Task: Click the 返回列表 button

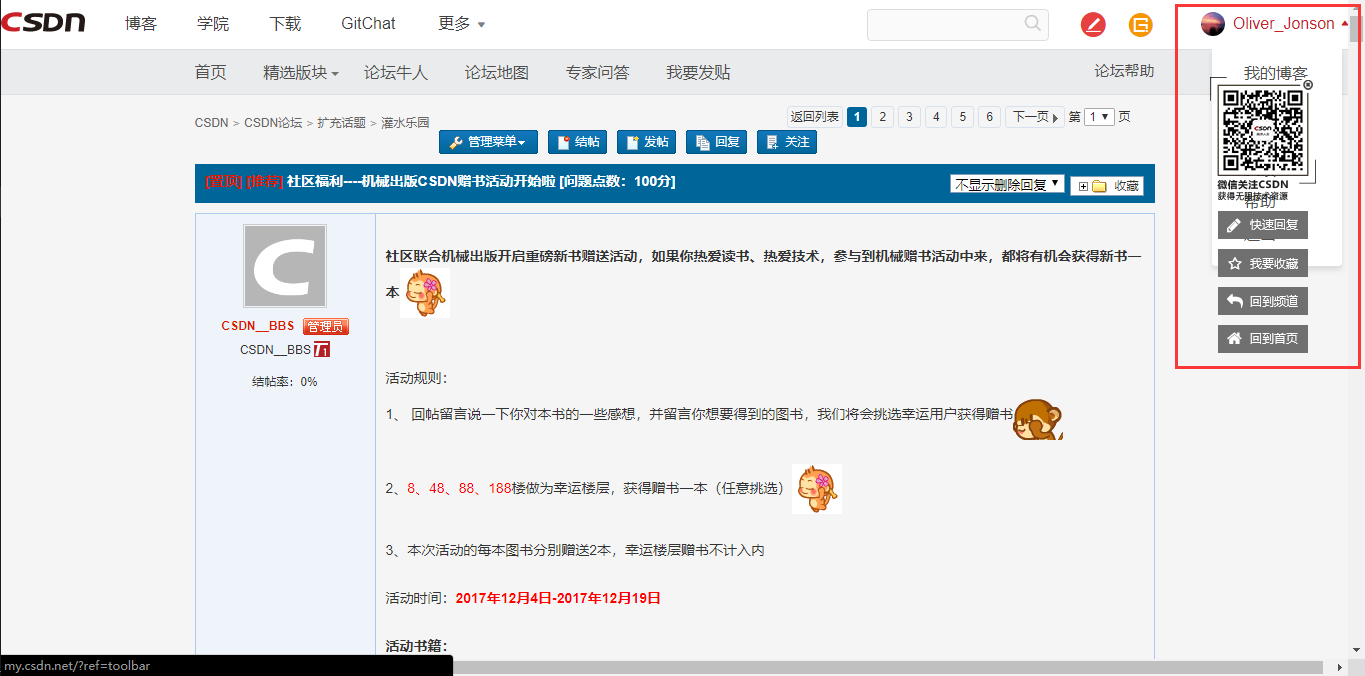Action: (815, 117)
